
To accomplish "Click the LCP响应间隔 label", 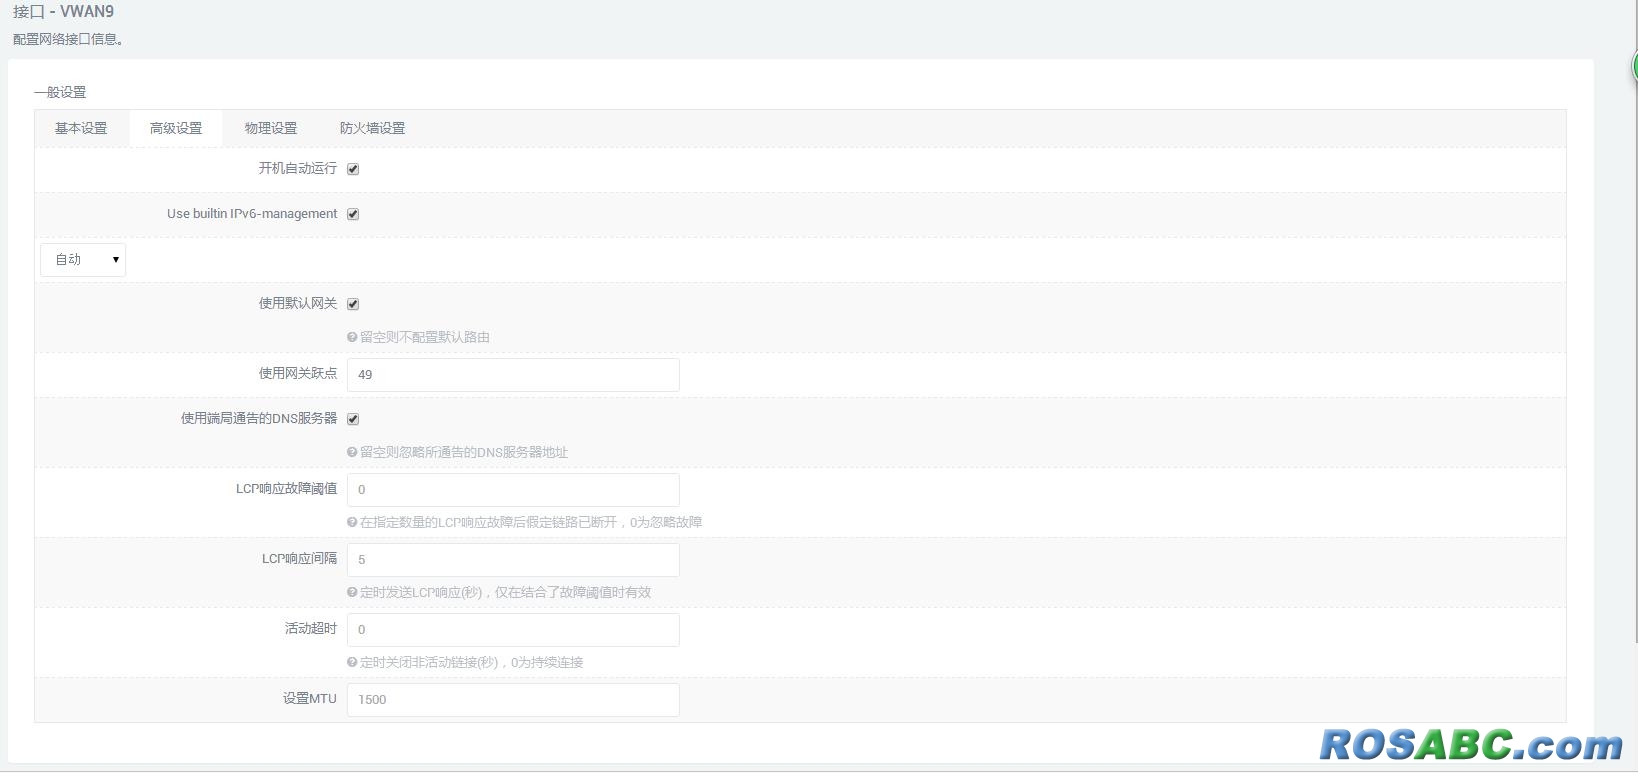I will [300, 558].
